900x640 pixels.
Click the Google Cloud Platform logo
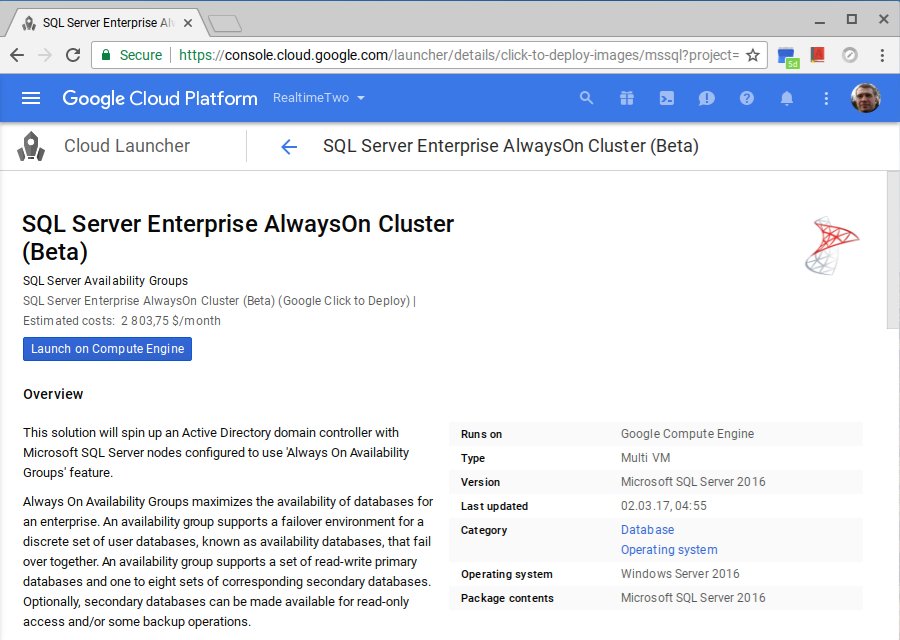[160, 98]
